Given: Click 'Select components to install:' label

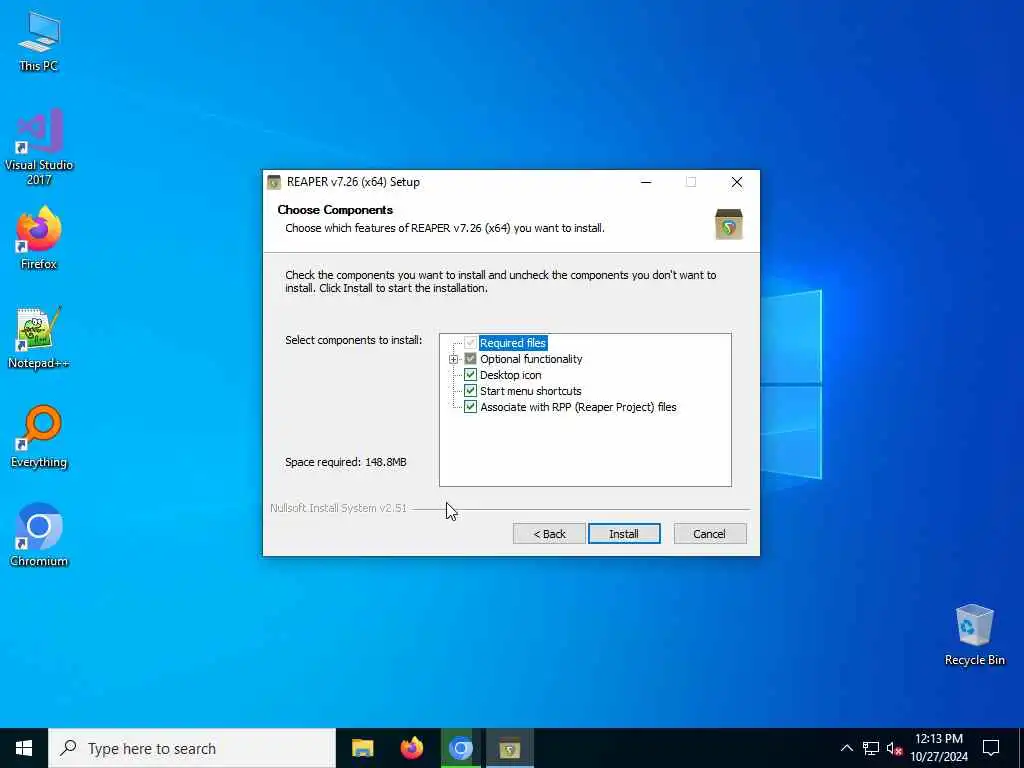Looking at the screenshot, I should [x=353, y=340].
